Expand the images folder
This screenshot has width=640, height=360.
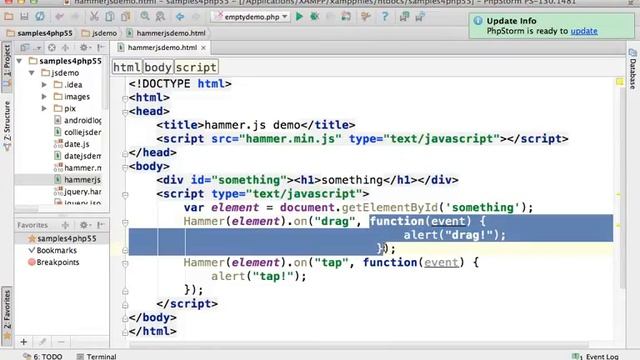point(44,96)
